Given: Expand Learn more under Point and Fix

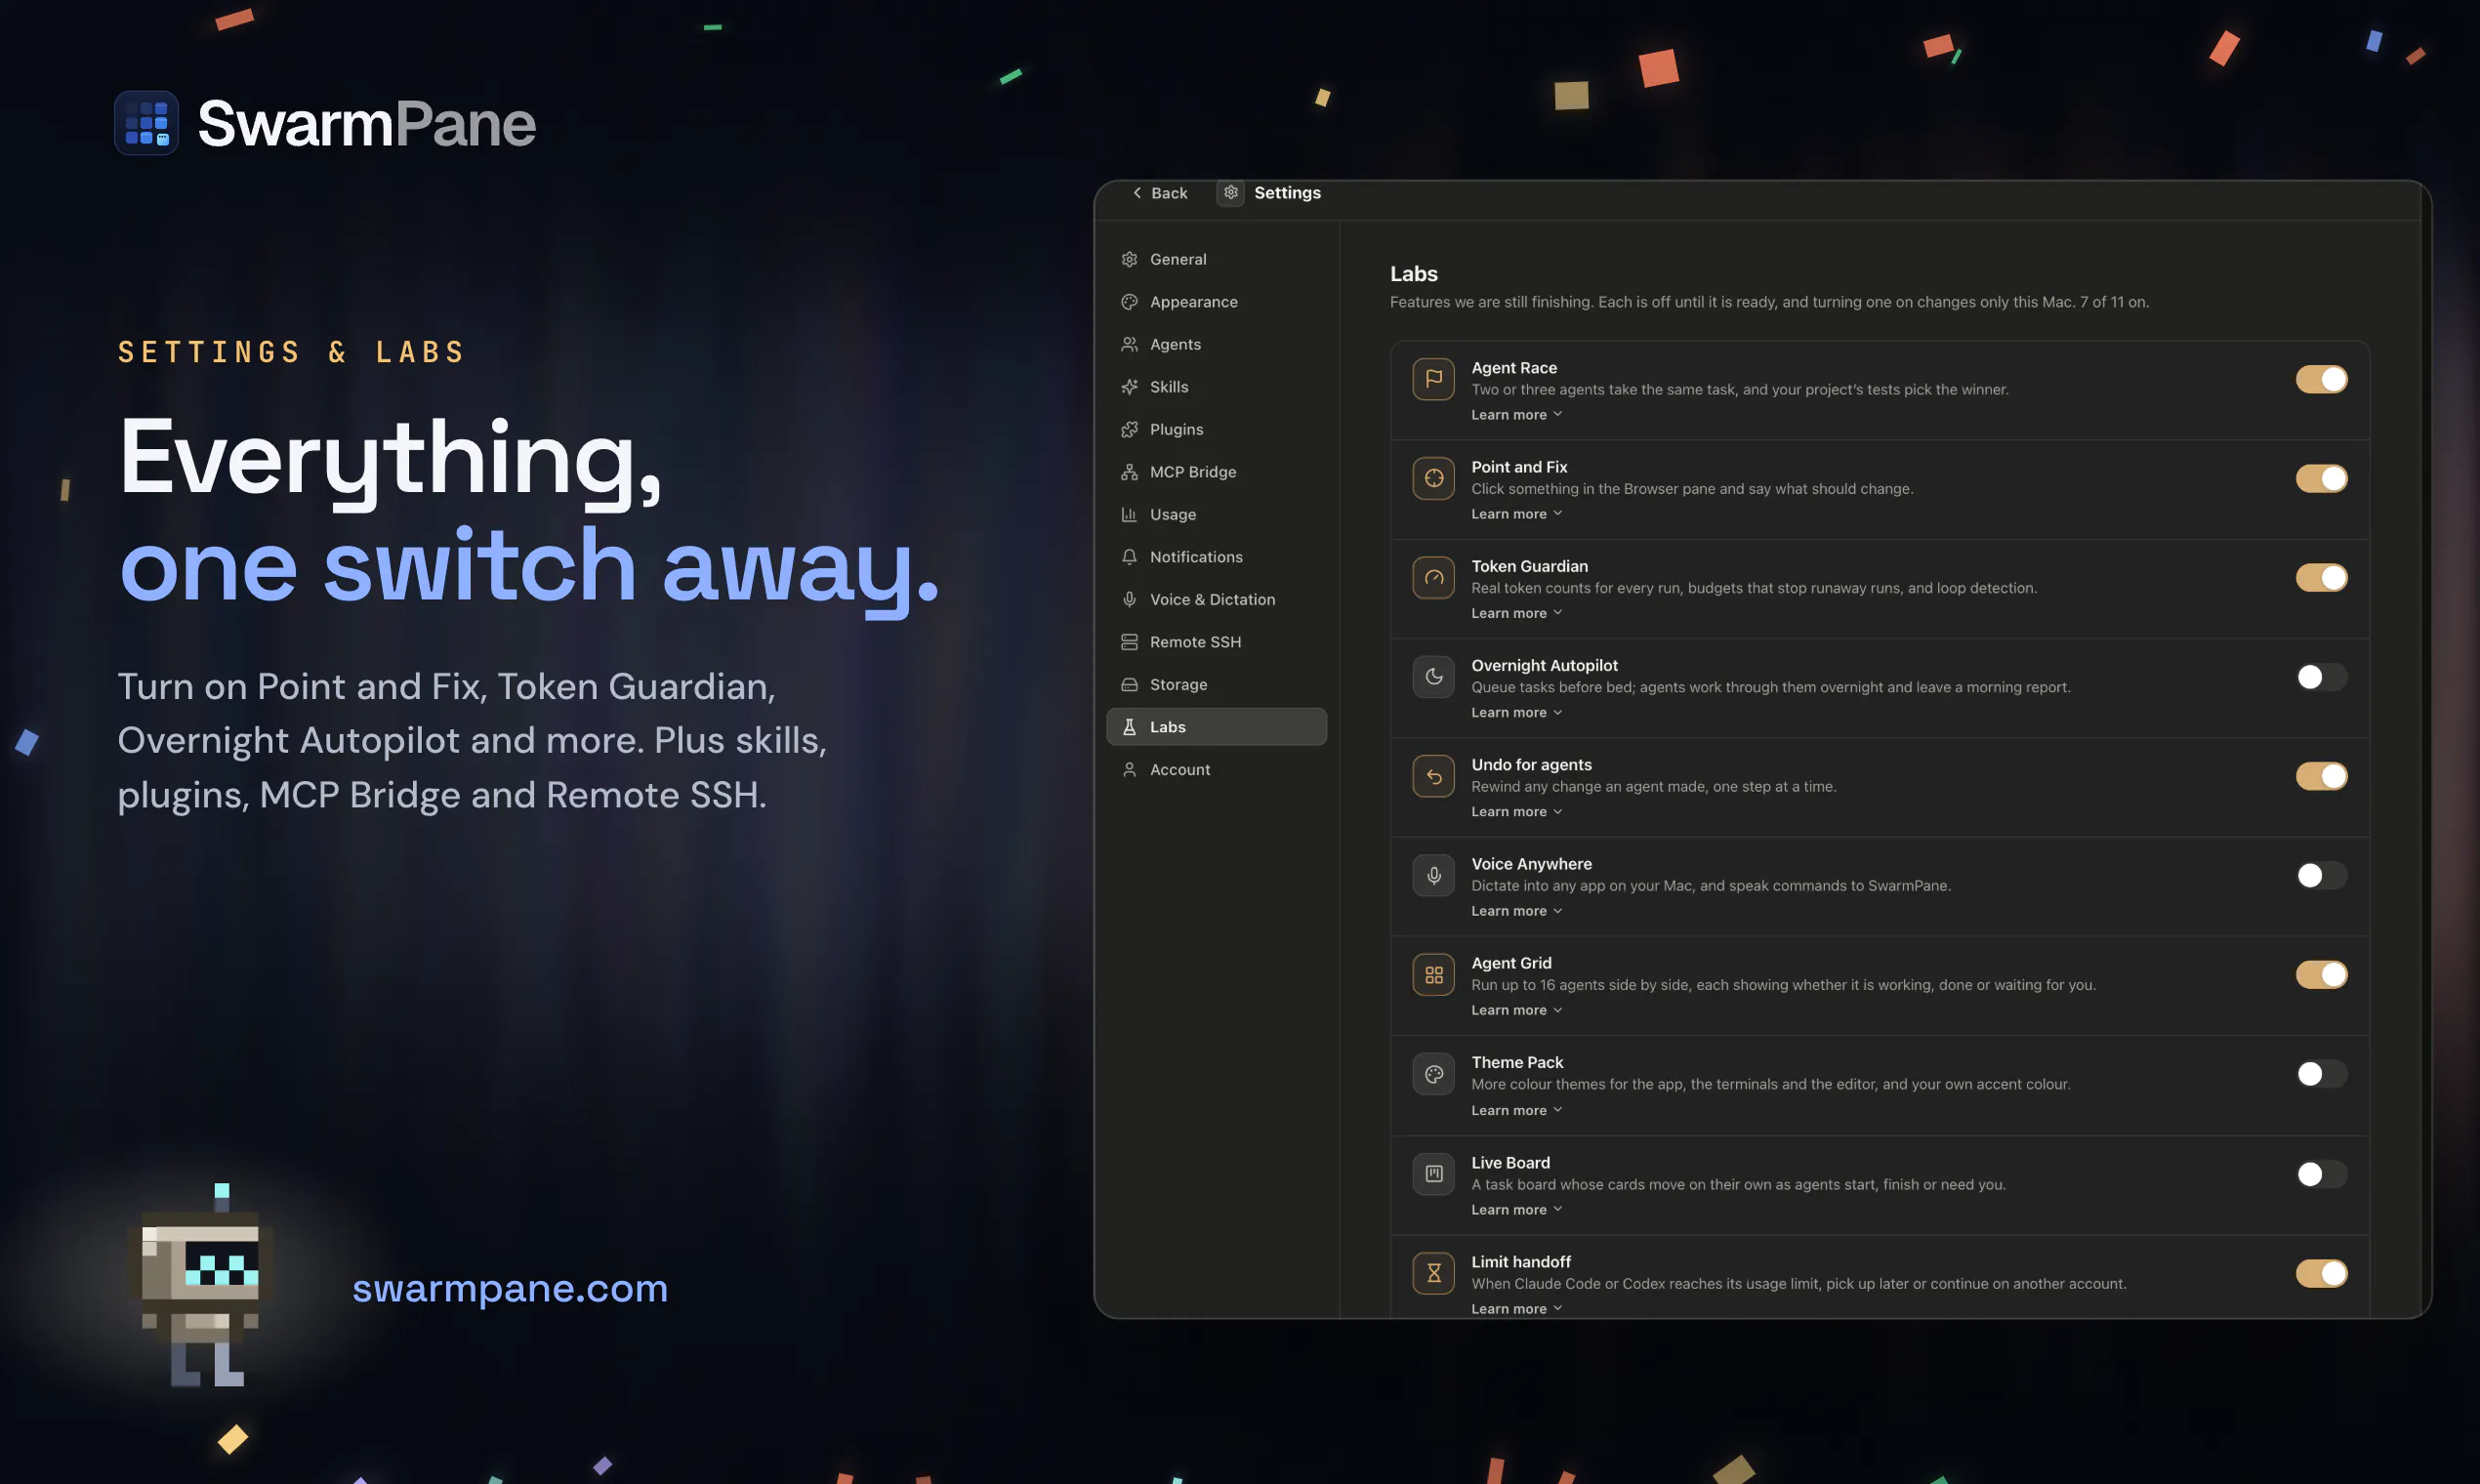Looking at the screenshot, I should pos(1516,514).
